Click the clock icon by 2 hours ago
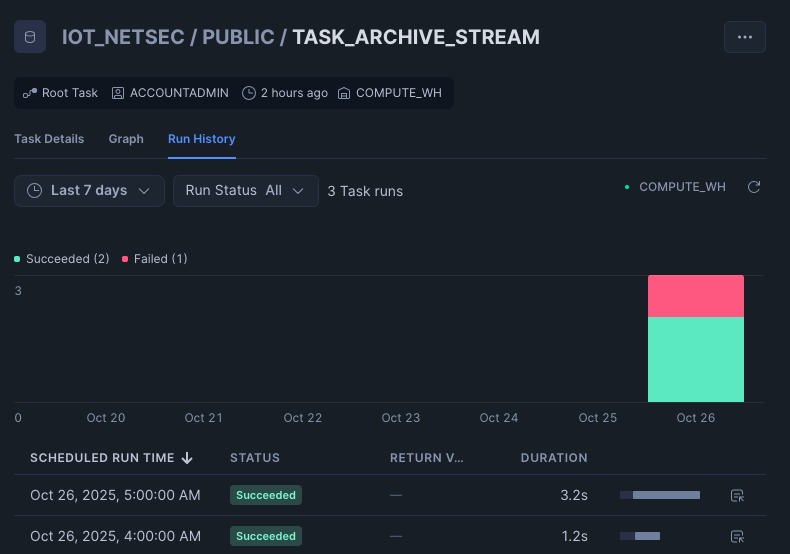This screenshot has width=790, height=554. pos(249,93)
